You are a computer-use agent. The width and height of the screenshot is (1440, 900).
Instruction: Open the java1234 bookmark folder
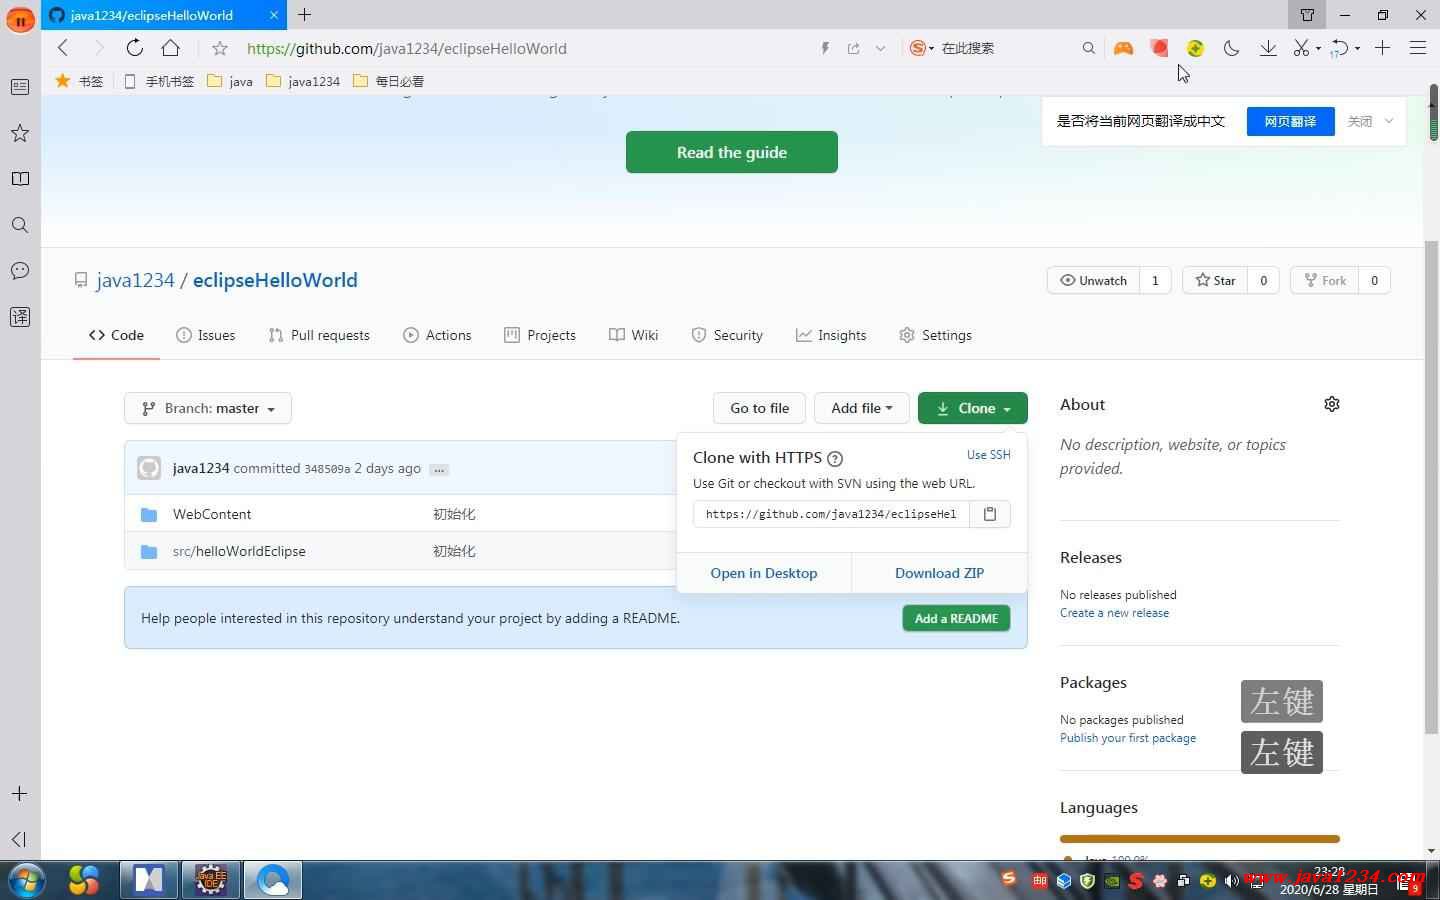click(303, 81)
